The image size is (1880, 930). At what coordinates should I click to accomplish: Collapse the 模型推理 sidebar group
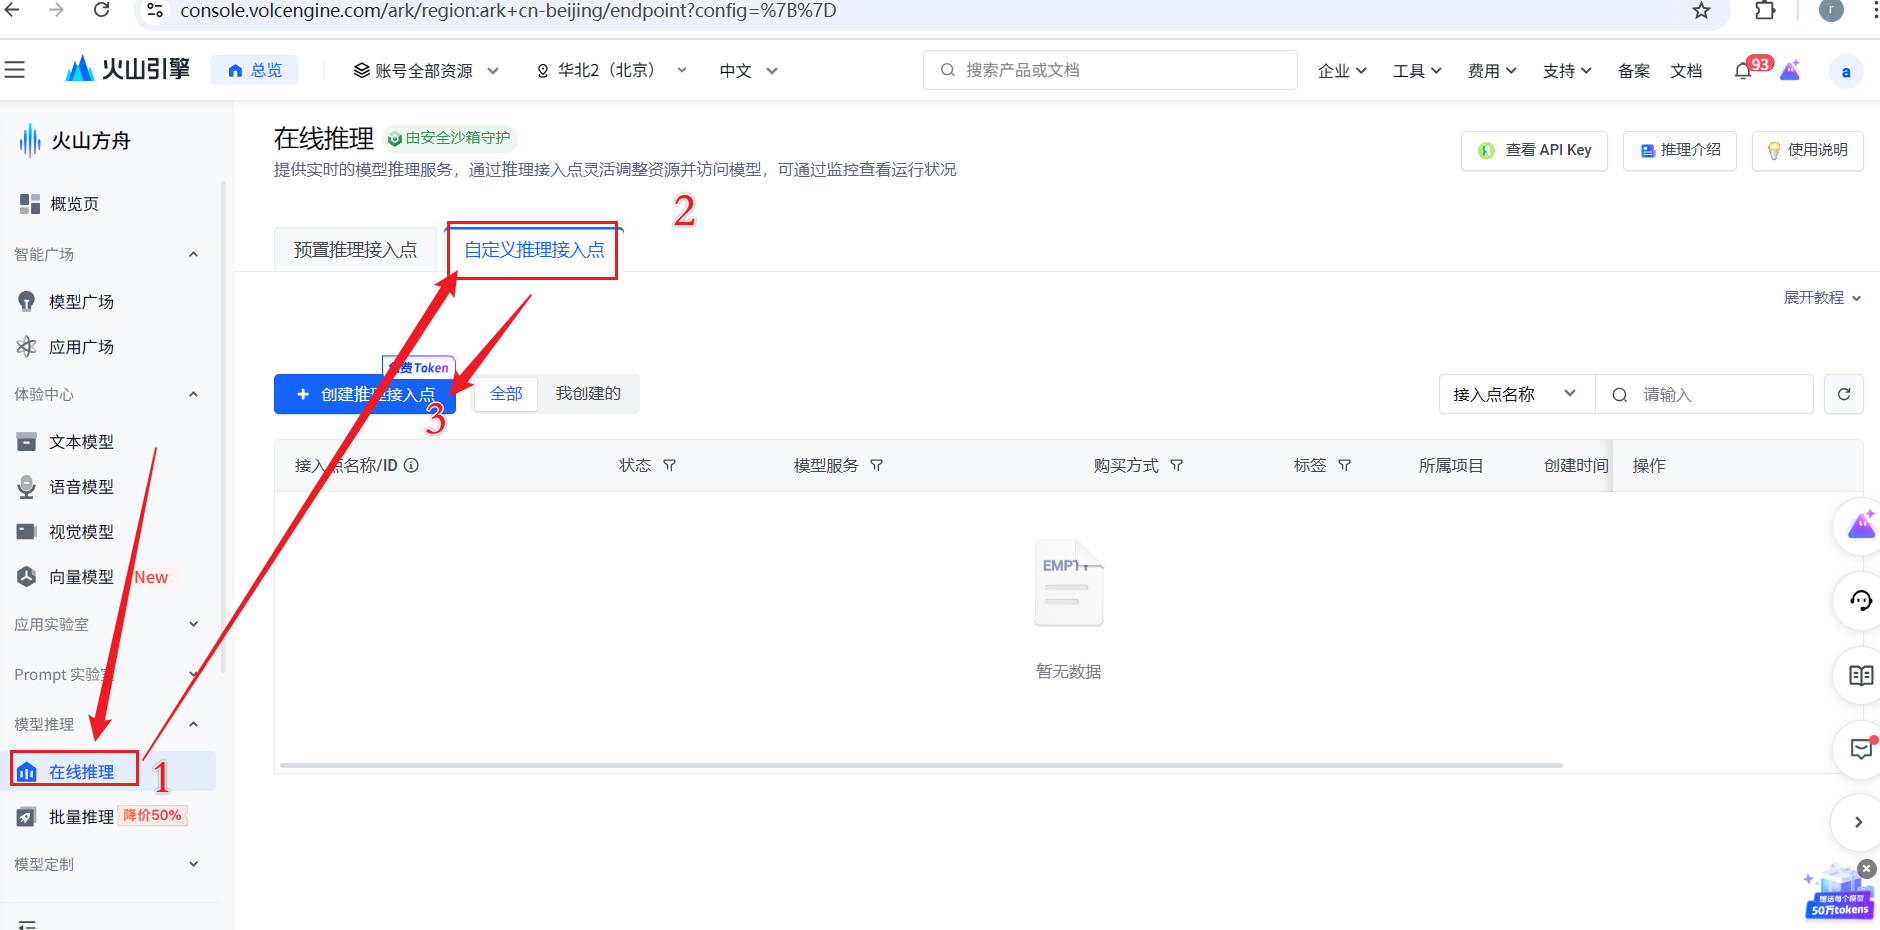[193, 724]
